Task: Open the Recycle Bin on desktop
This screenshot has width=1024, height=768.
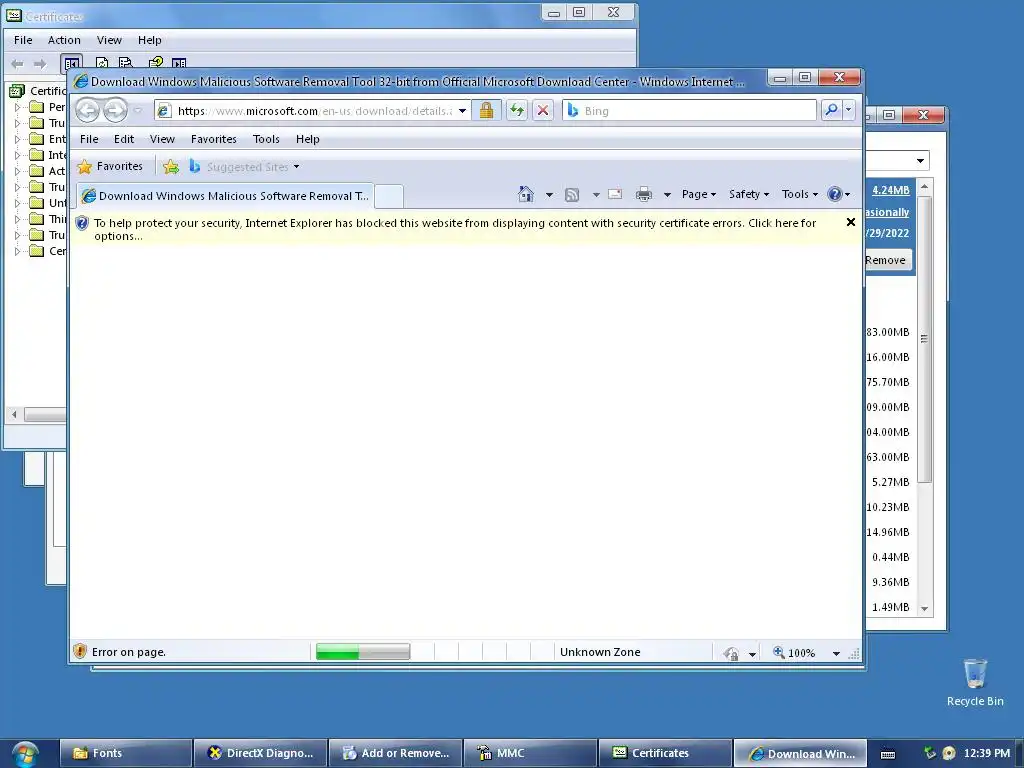Action: click(x=975, y=682)
